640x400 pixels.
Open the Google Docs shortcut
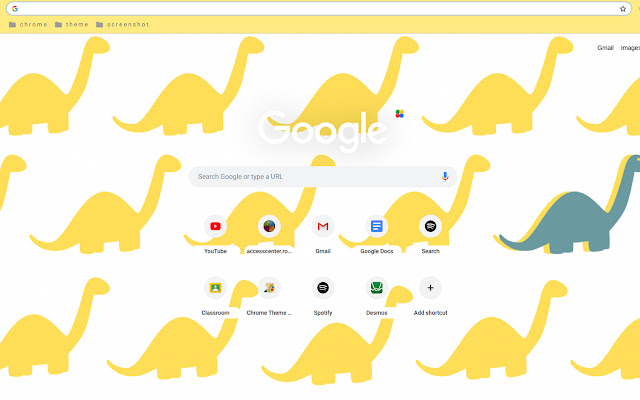point(376,226)
